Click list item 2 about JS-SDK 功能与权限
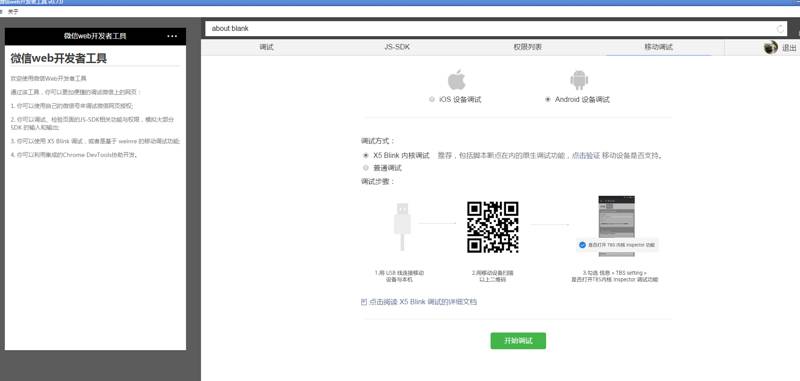This screenshot has width=800, height=381. (92, 122)
